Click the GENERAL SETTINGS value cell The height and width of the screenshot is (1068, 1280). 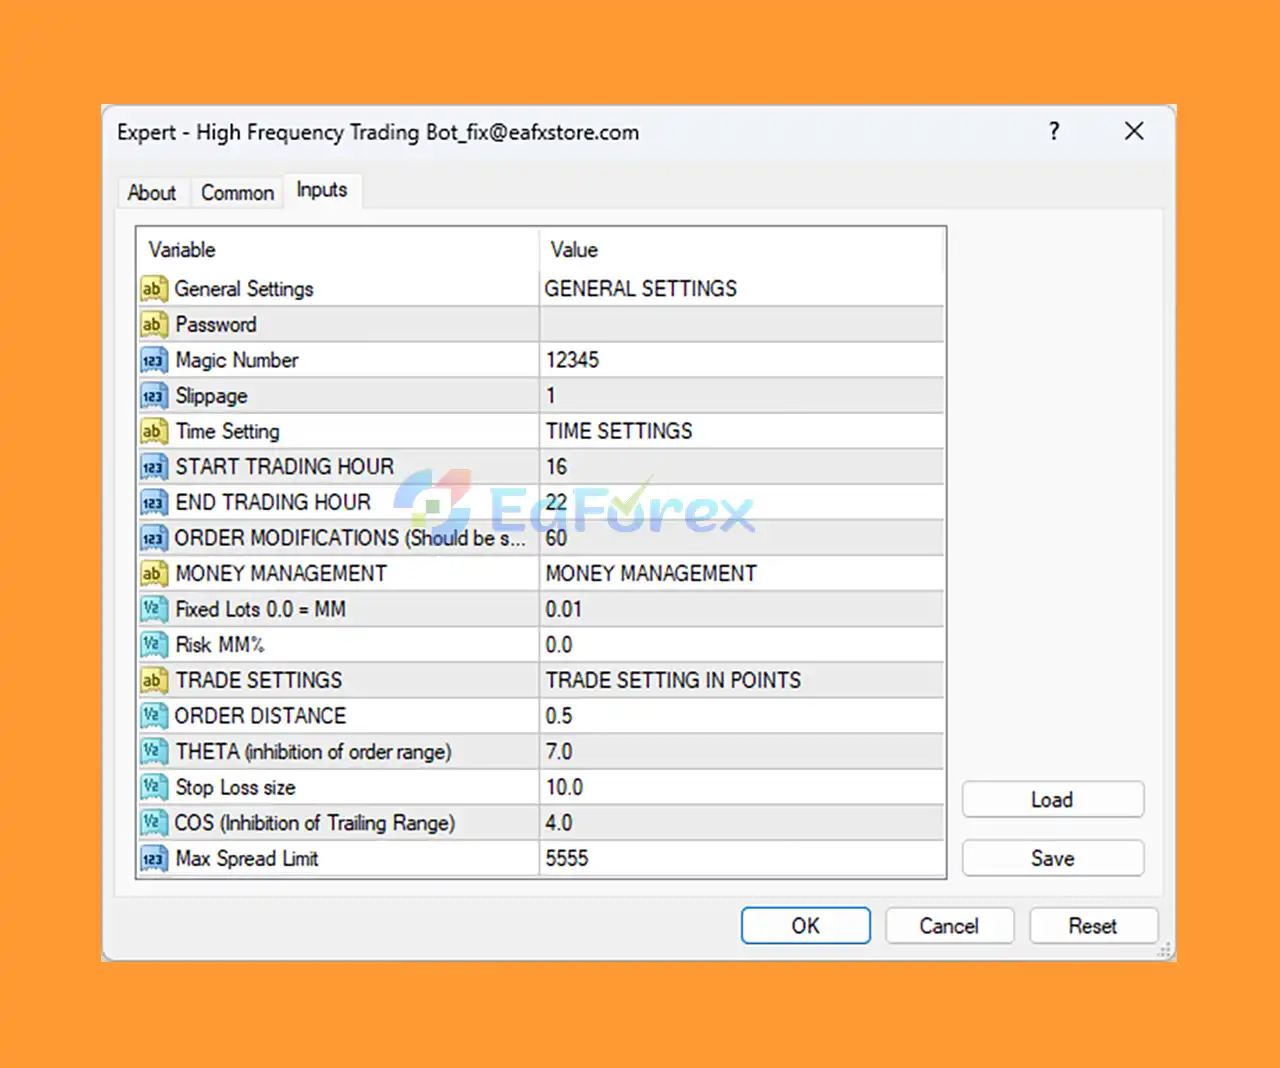[x=741, y=289]
